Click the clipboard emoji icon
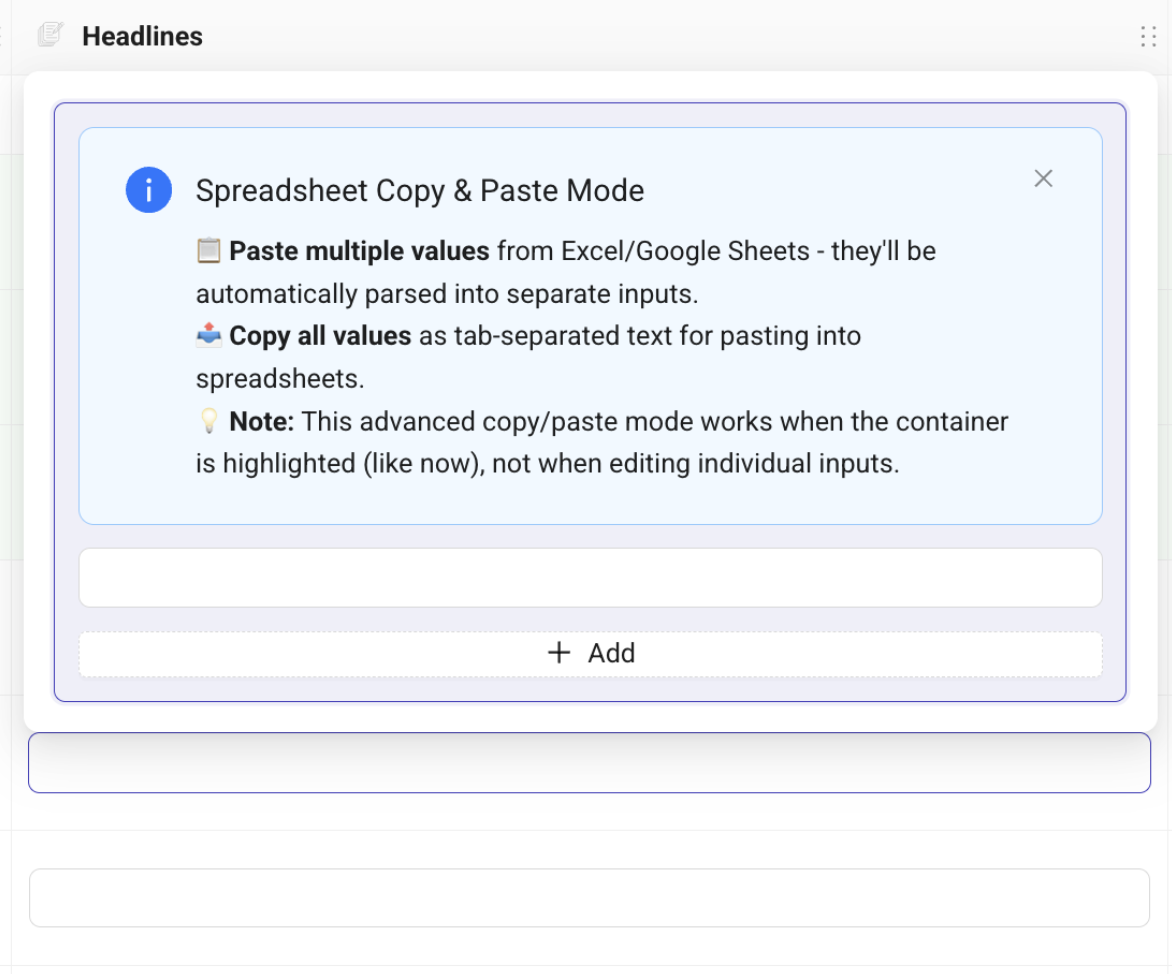The image size is (1172, 974). pos(208,251)
